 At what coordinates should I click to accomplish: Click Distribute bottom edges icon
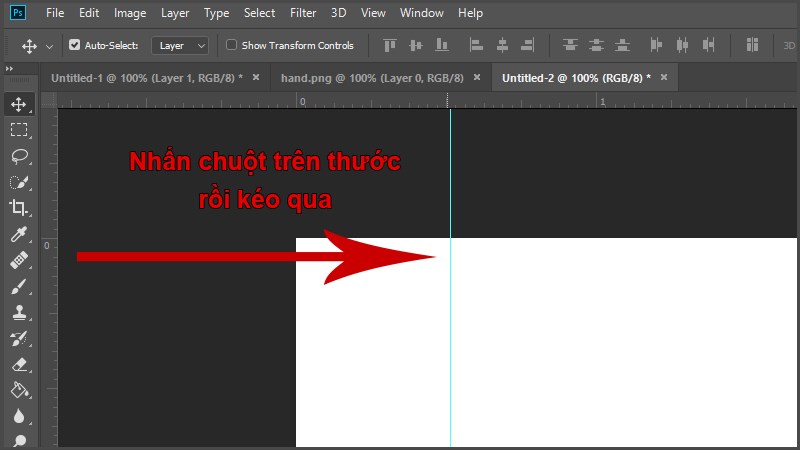tap(622, 45)
